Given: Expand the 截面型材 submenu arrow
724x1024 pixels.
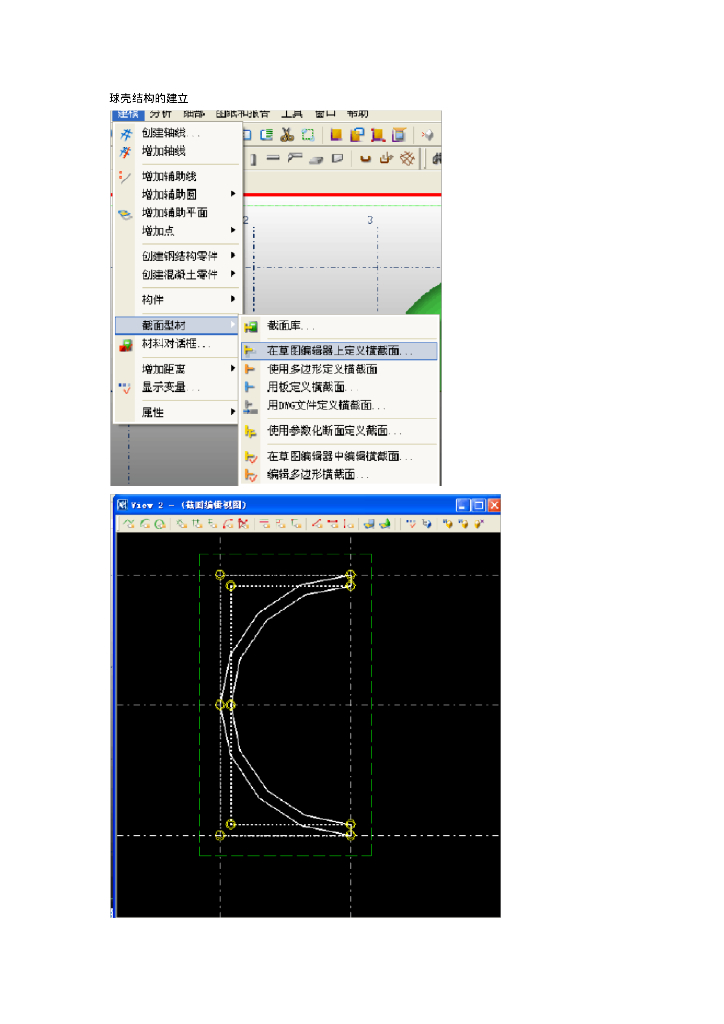Looking at the screenshot, I should tap(233, 325).
